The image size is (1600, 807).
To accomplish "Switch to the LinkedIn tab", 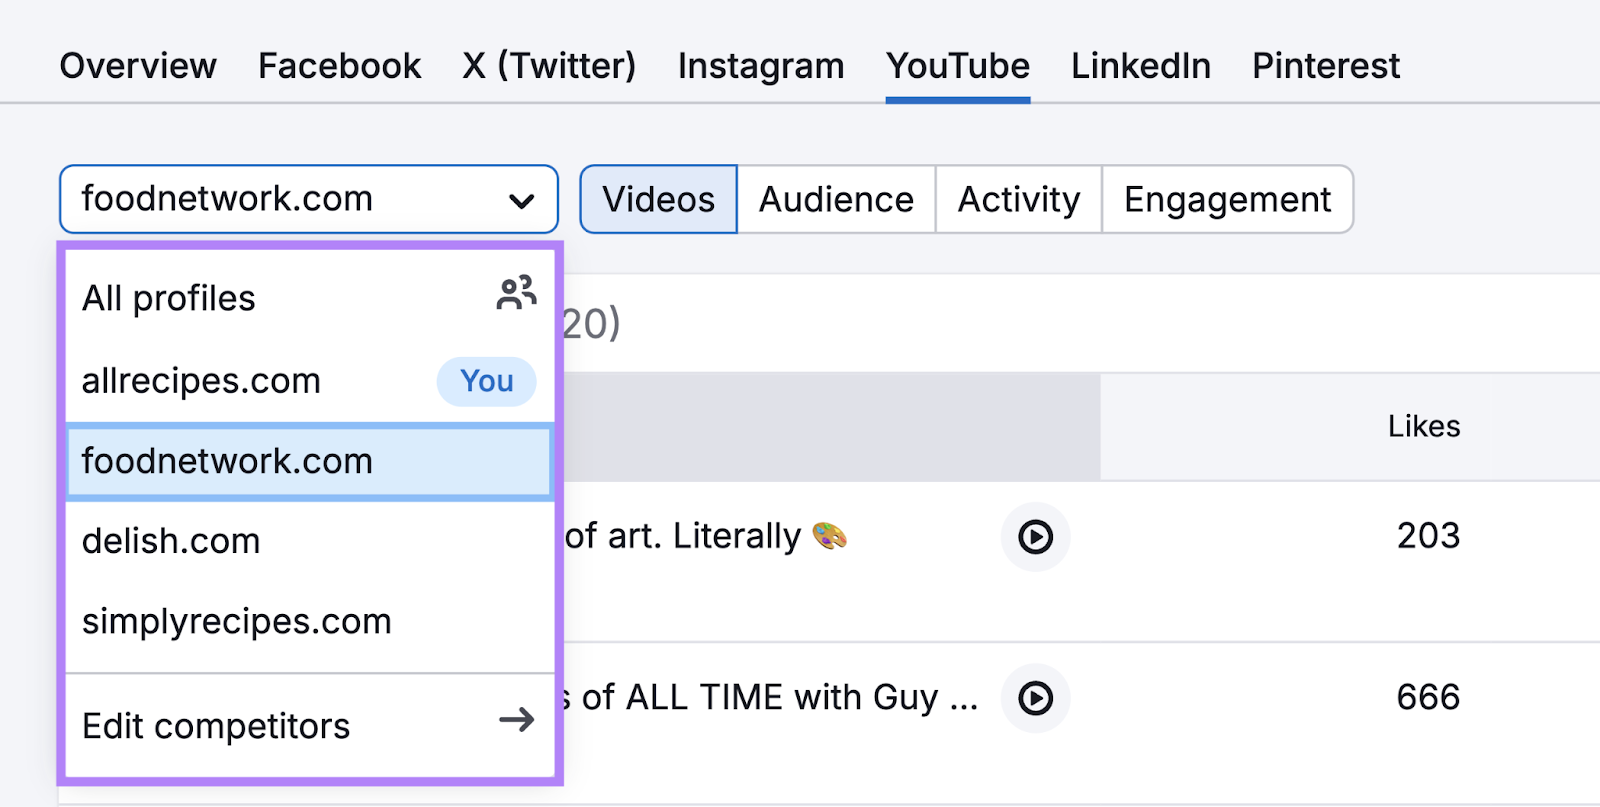I will [x=1139, y=65].
